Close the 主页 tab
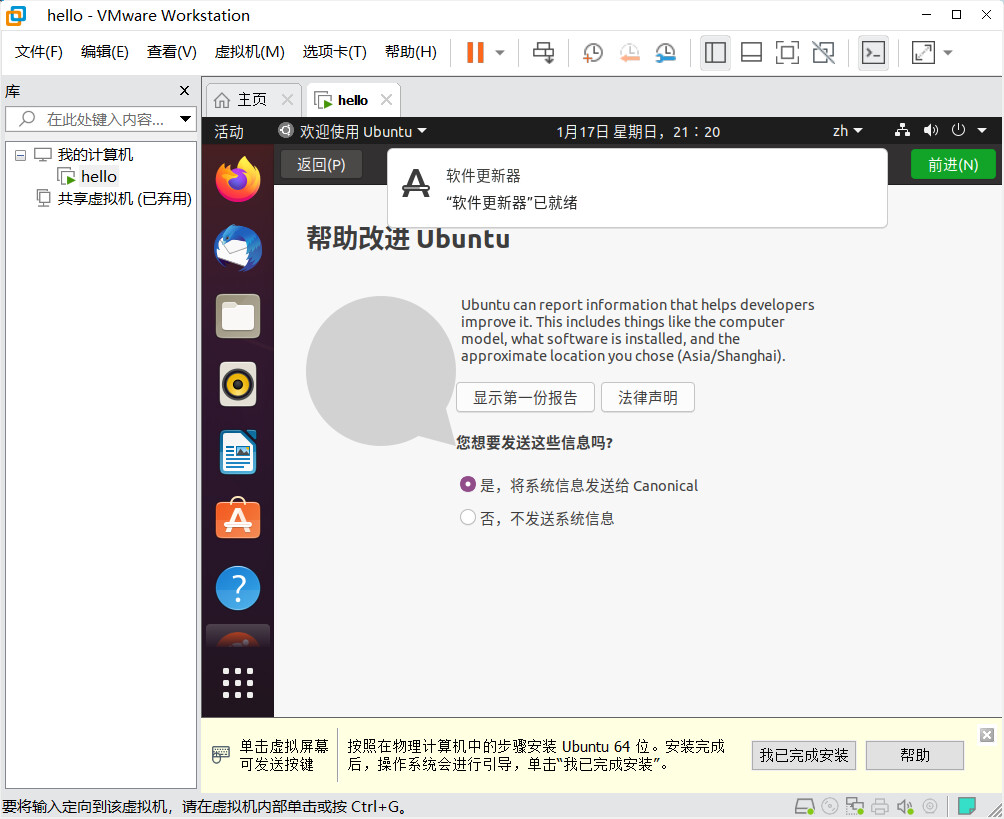Viewport: 1004px width, 819px height. point(287,100)
